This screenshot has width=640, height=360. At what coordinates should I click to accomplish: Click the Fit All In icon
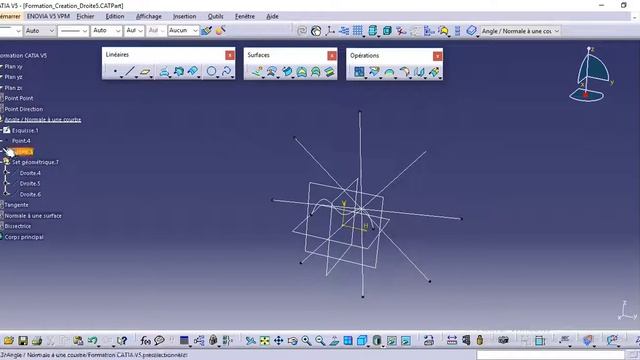point(264,340)
